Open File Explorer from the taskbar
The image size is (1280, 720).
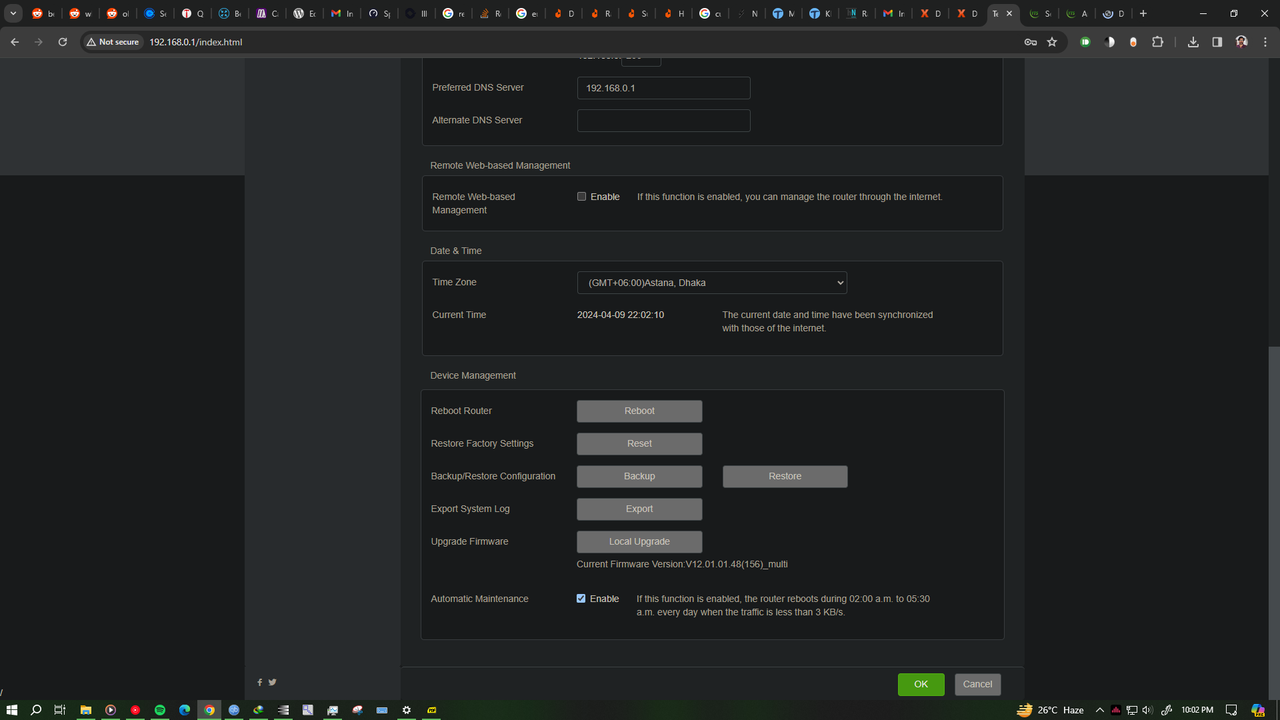[86, 710]
